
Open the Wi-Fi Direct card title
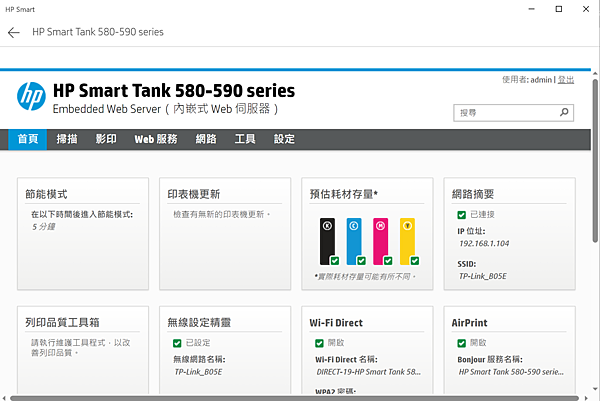(x=336, y=323)
